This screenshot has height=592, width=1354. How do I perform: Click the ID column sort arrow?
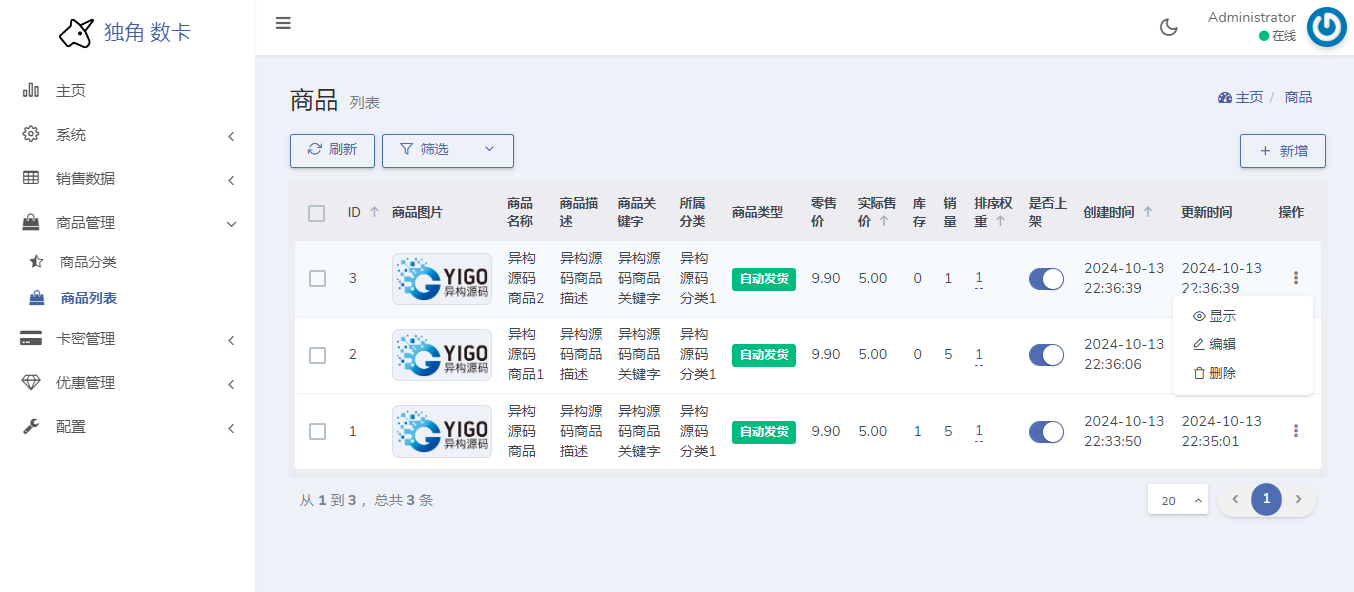click(374, 212)
